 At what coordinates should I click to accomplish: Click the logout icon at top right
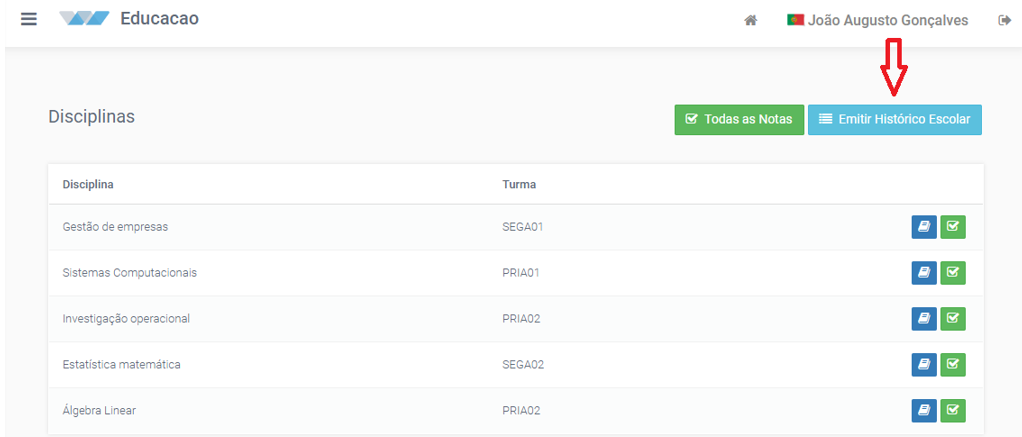point(1004,21)
